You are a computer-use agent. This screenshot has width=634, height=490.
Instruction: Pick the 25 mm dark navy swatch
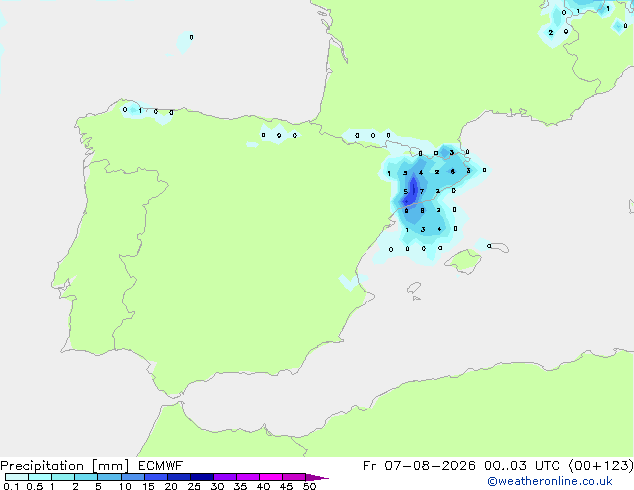click(x=202, y=477)
